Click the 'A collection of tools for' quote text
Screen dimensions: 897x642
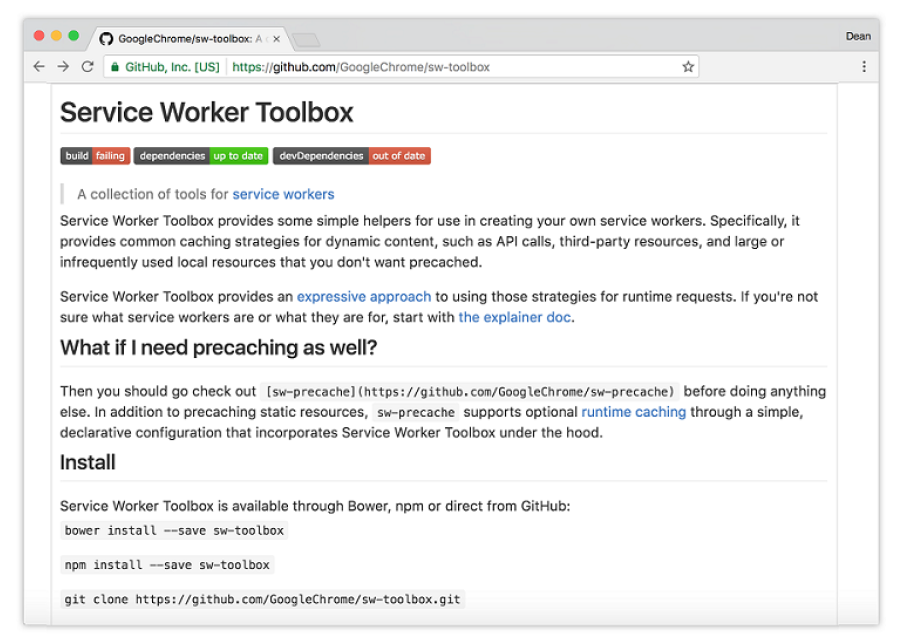point(153,195)
